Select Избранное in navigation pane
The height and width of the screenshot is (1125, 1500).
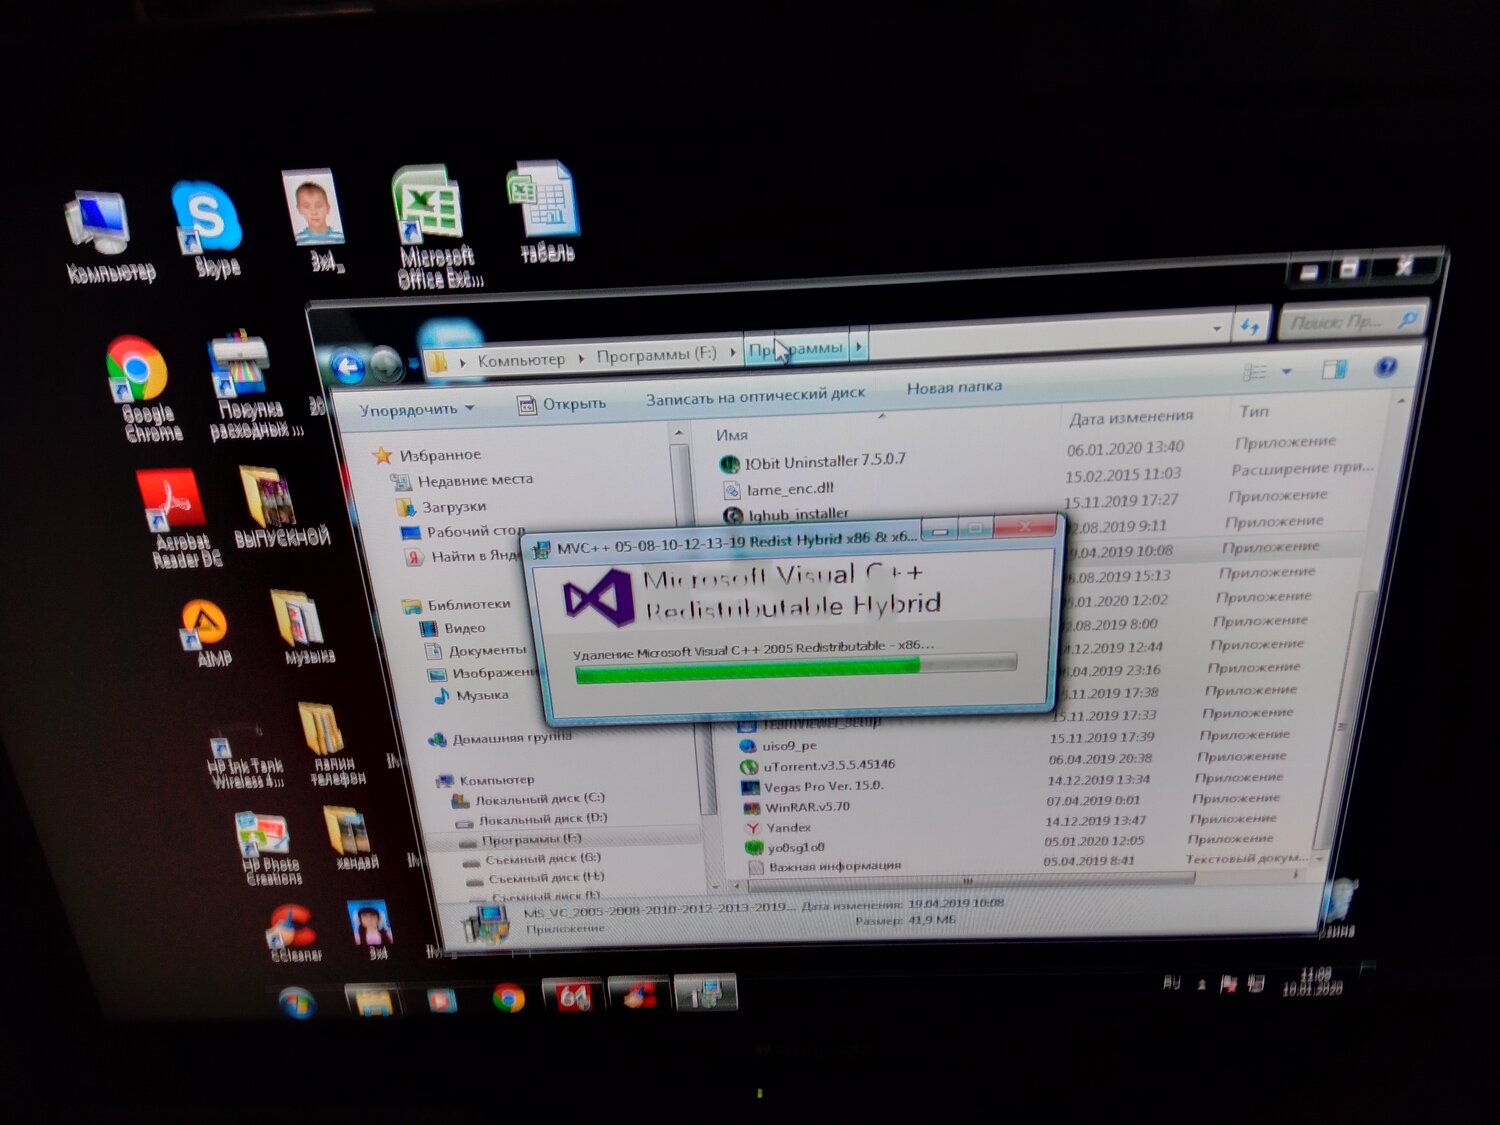pos(428,455)
